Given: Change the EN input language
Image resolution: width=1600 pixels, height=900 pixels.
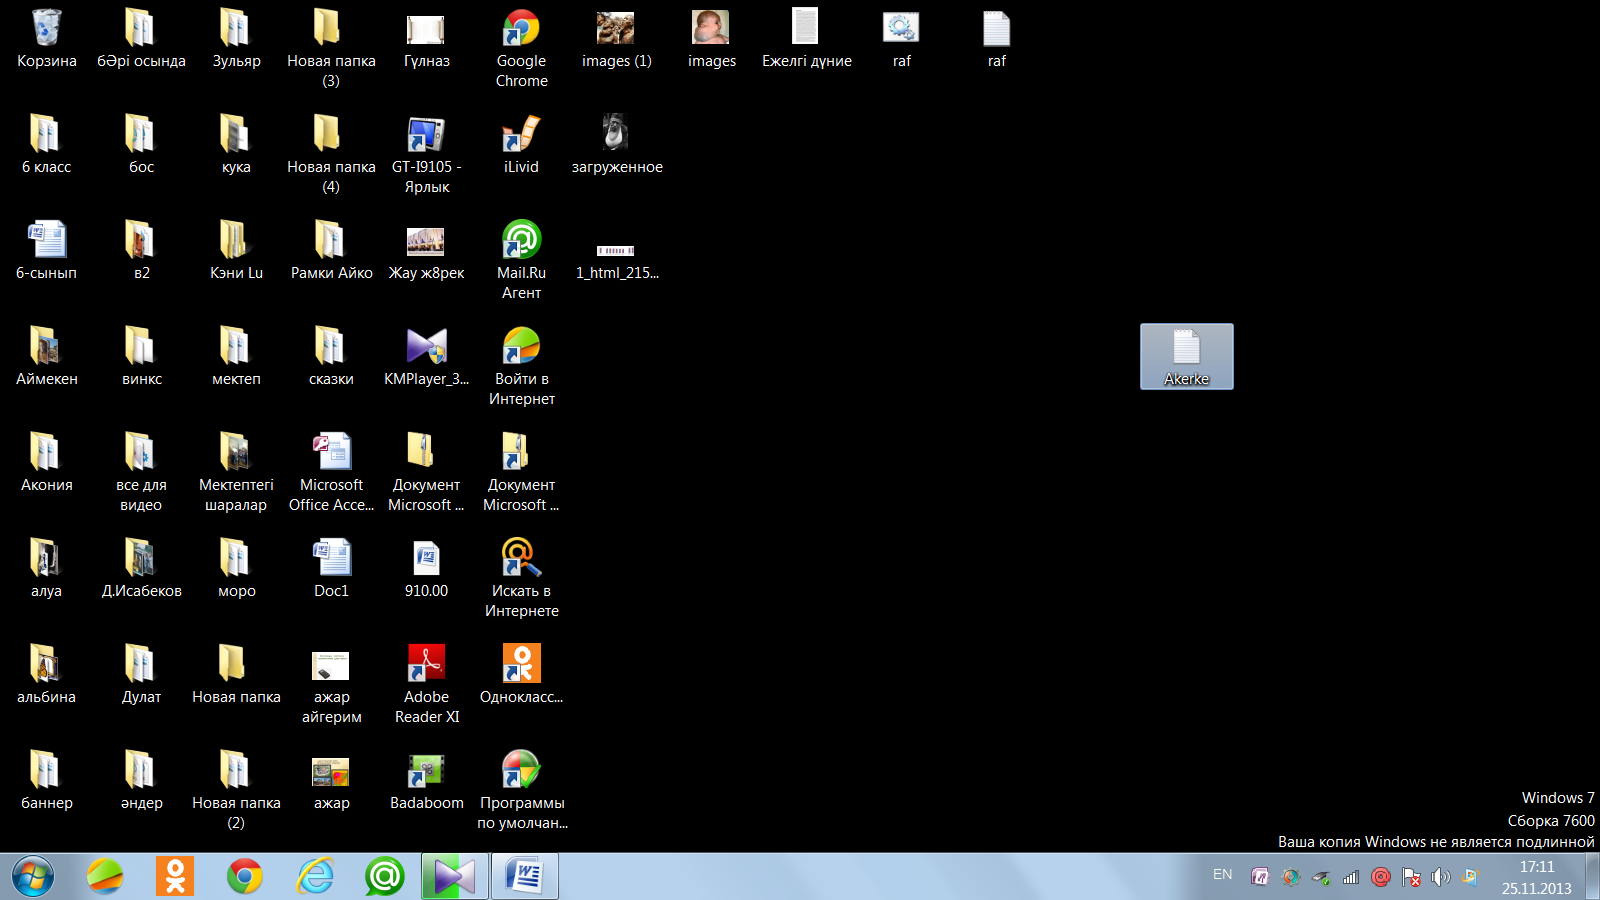Looking at the screenshot, I should [1222, 875].
